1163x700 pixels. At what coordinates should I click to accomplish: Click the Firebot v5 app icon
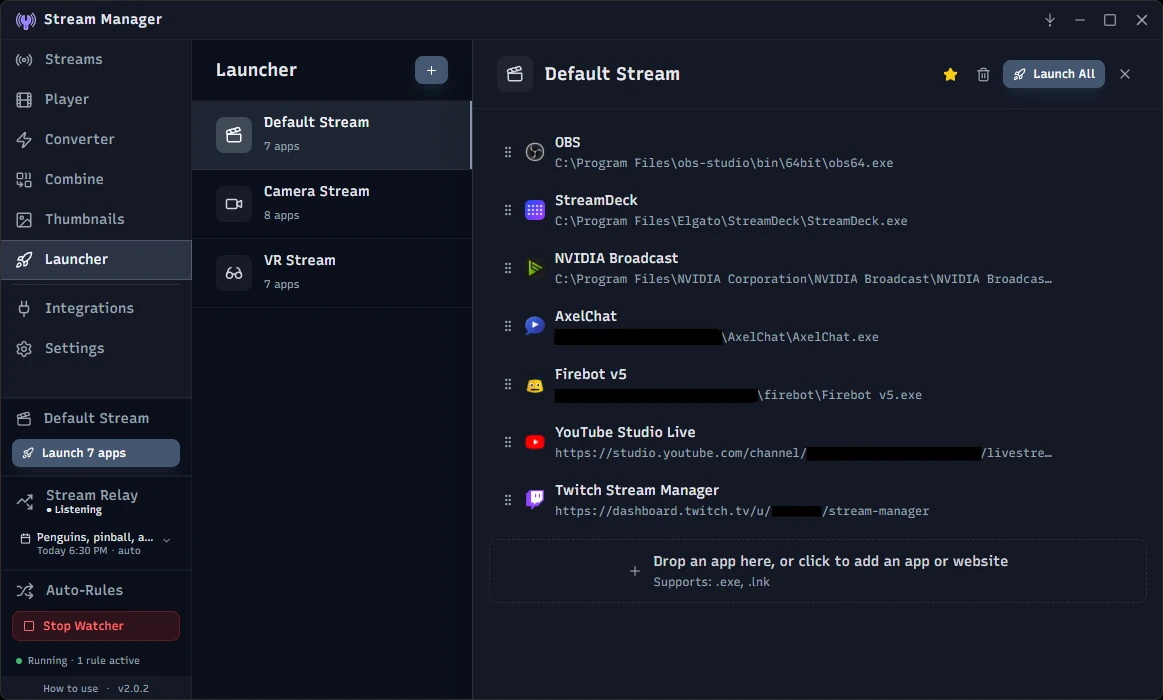click(535, 385)
